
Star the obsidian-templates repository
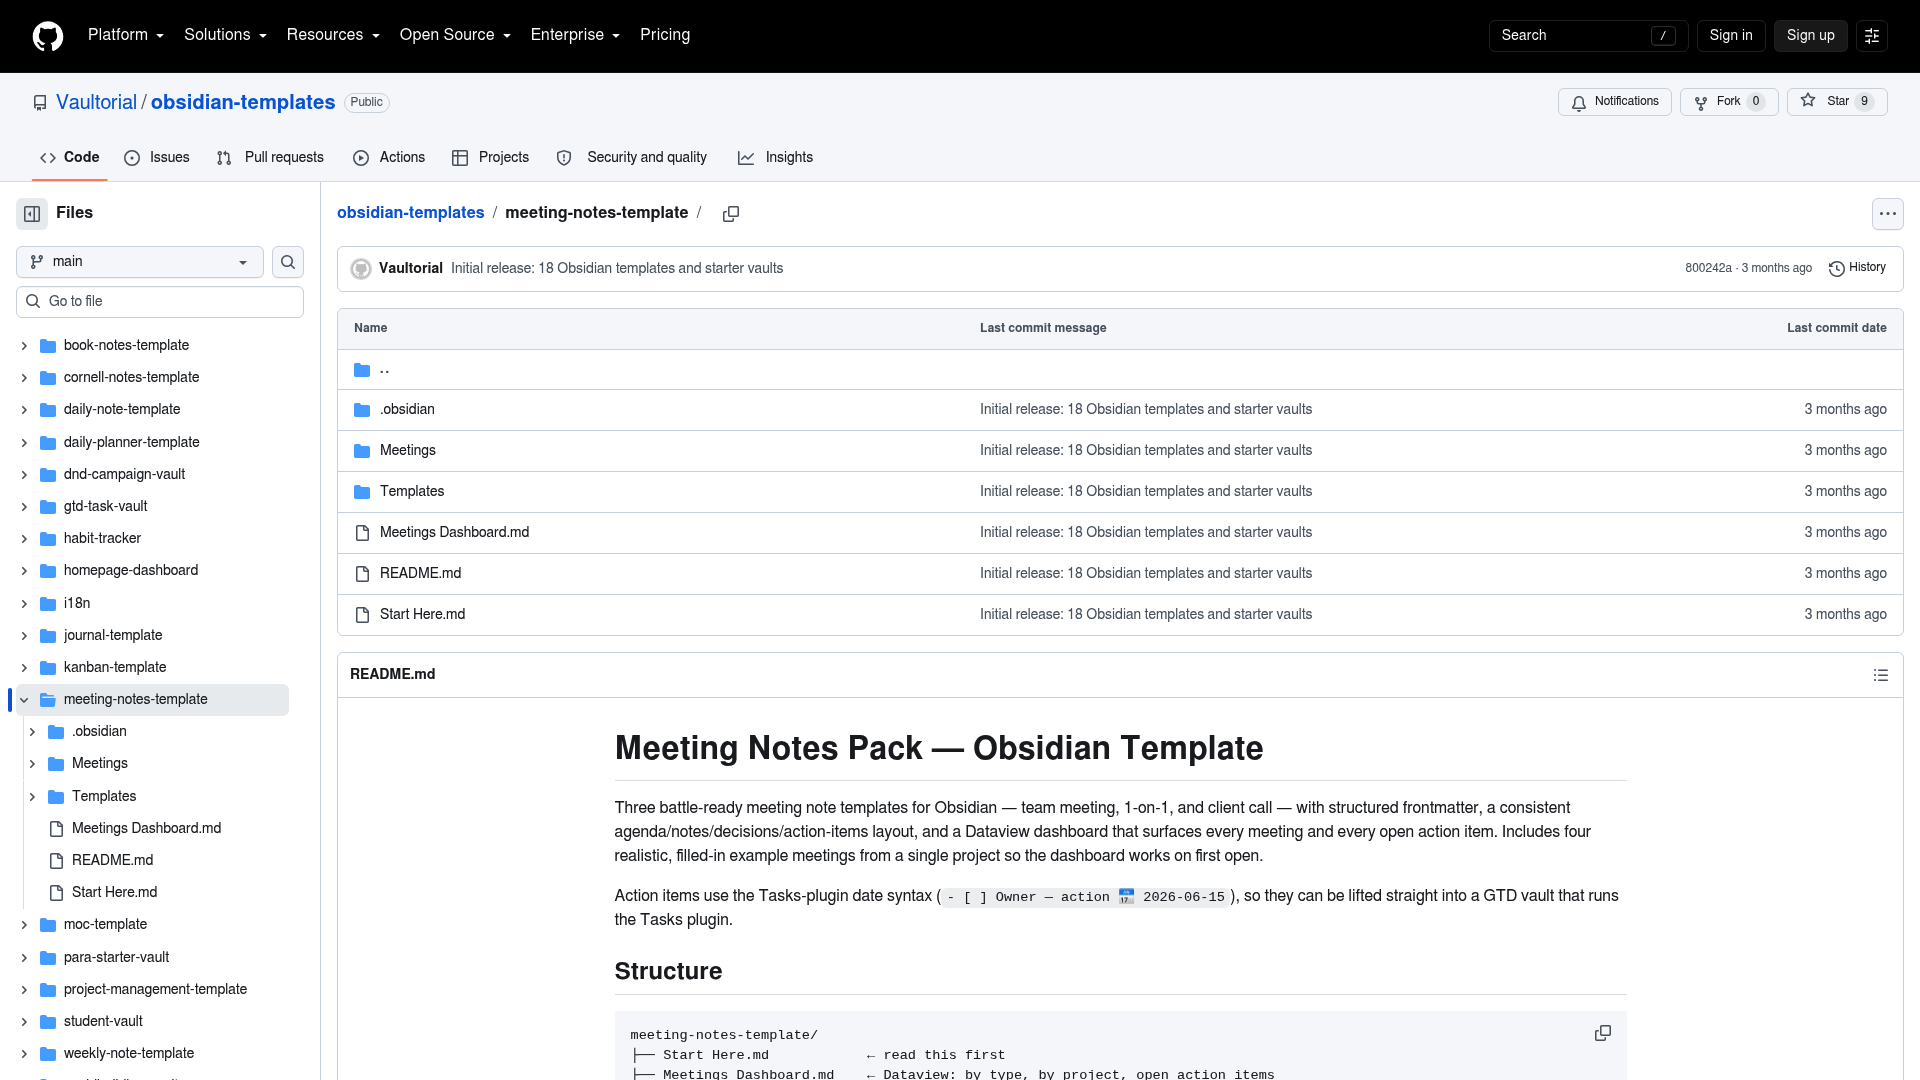click(1837, 102)
